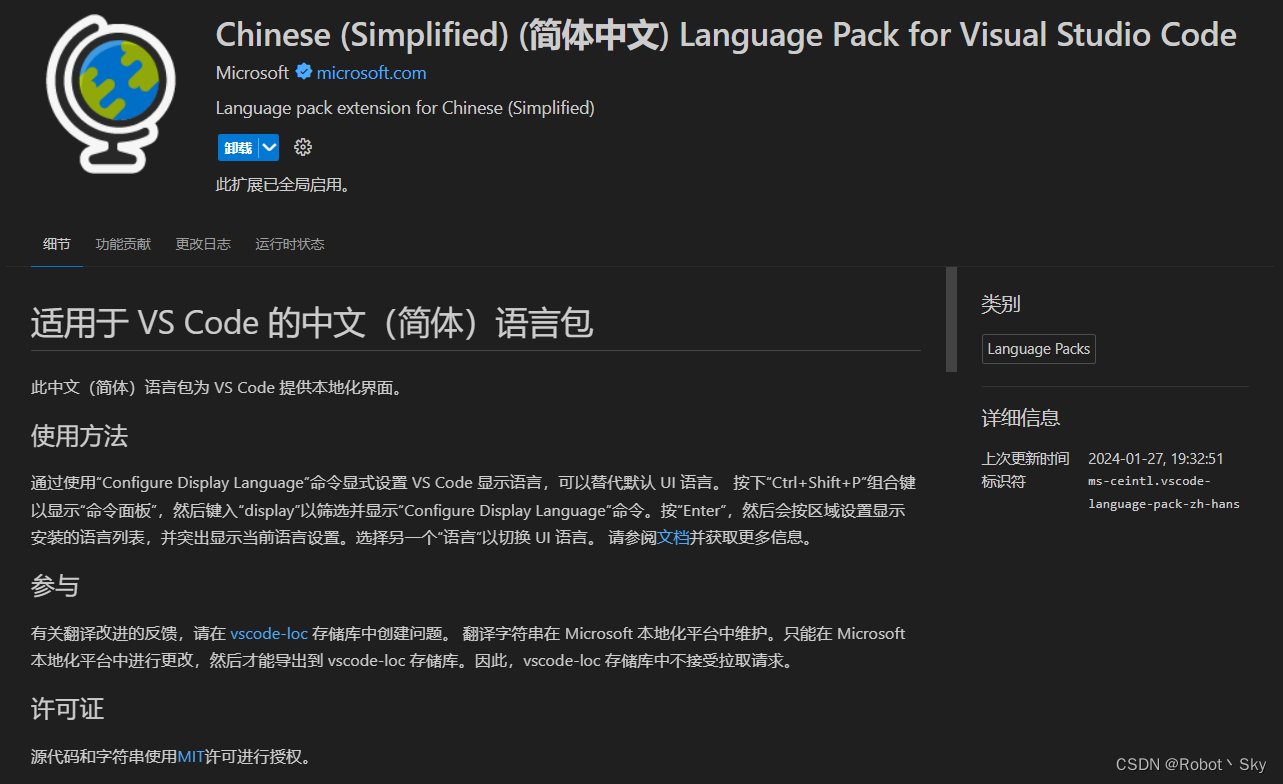Click the identifier ms-ceintl.vscode-language-pack-zh-hans
The width and height of the screenshot is (1283, 784).
(x=1164, y=493)
